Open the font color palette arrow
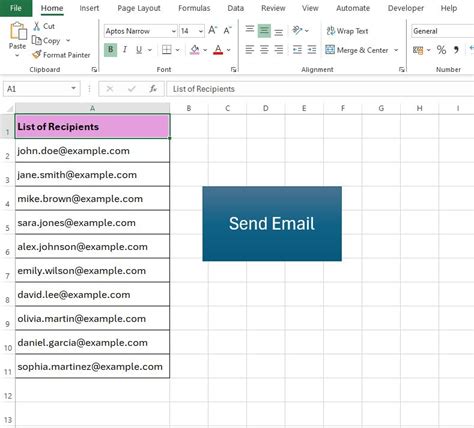The height and width of the screenshot is (428, 474). pyautogui.click(x=229, y=50)
